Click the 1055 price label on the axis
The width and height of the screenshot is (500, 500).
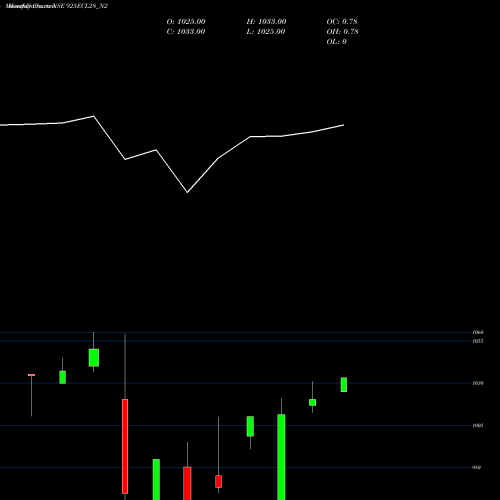478,341
